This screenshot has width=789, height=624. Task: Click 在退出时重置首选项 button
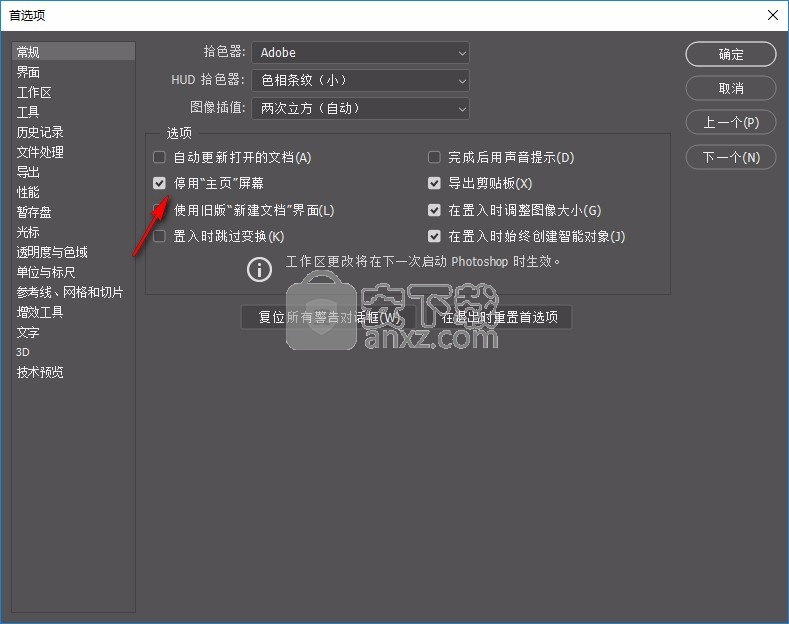[x=499, y=317]
